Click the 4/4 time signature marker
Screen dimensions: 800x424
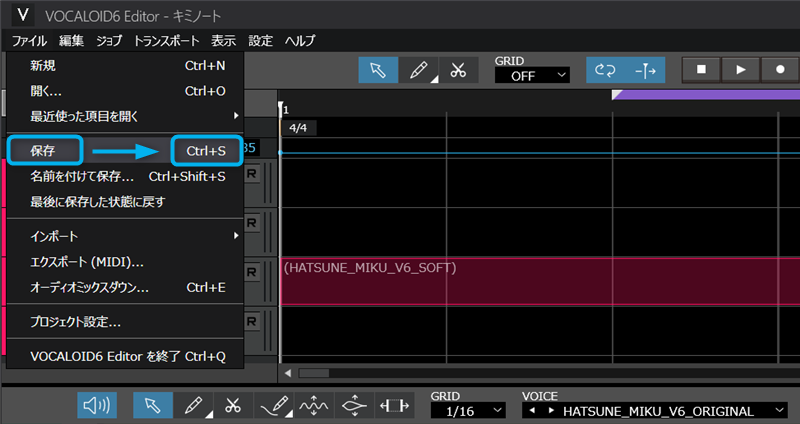[x=298, y=128]
